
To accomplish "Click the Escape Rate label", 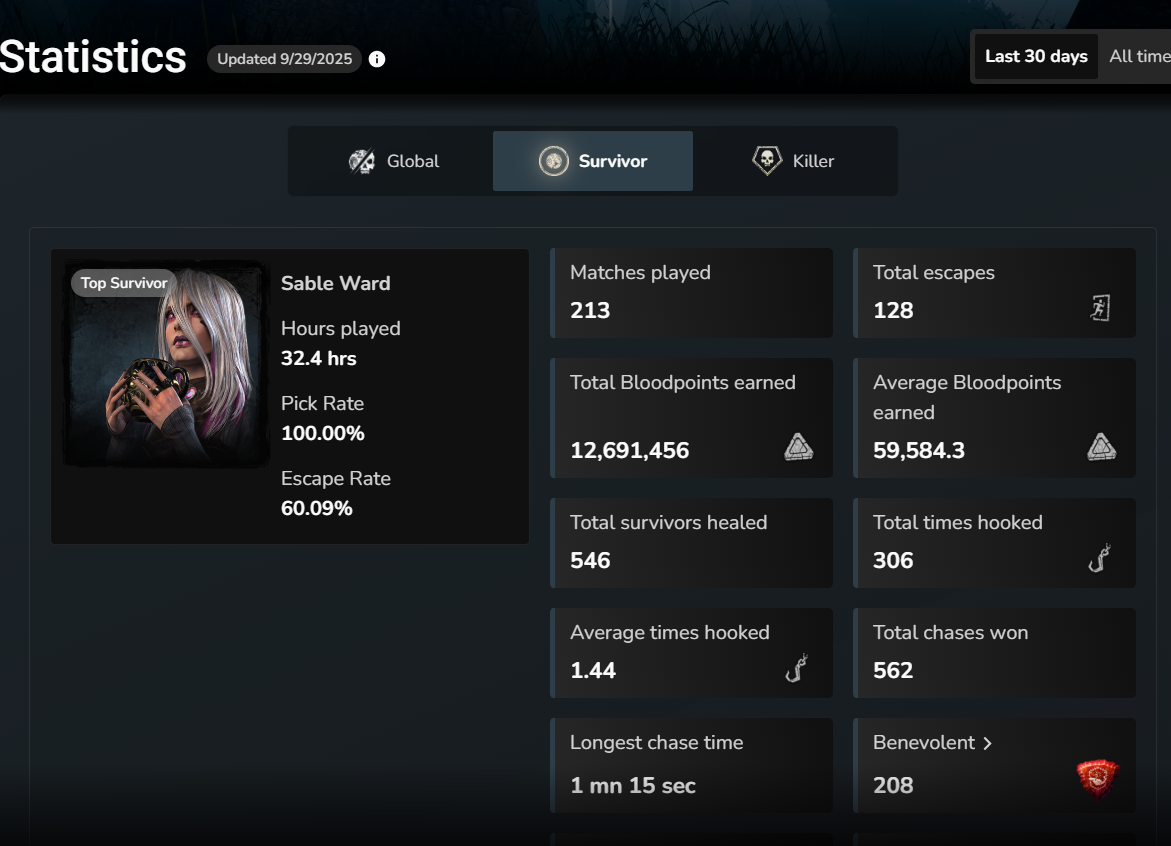I will [x=336, y=479].
